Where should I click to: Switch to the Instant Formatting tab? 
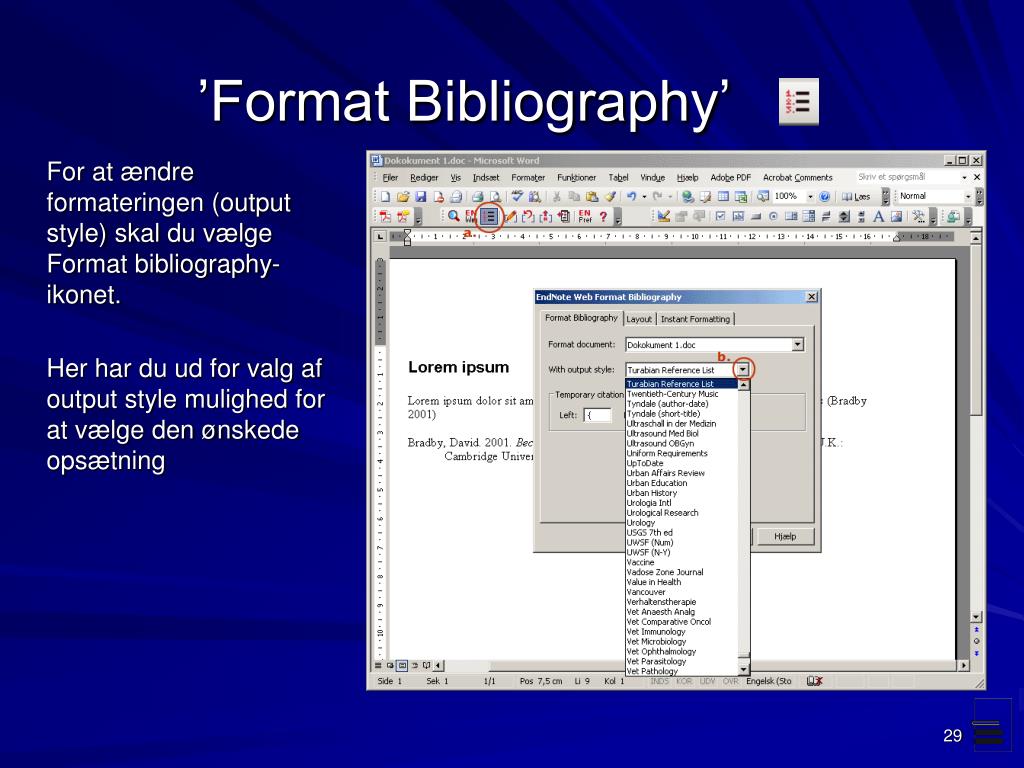click(695, 319)
